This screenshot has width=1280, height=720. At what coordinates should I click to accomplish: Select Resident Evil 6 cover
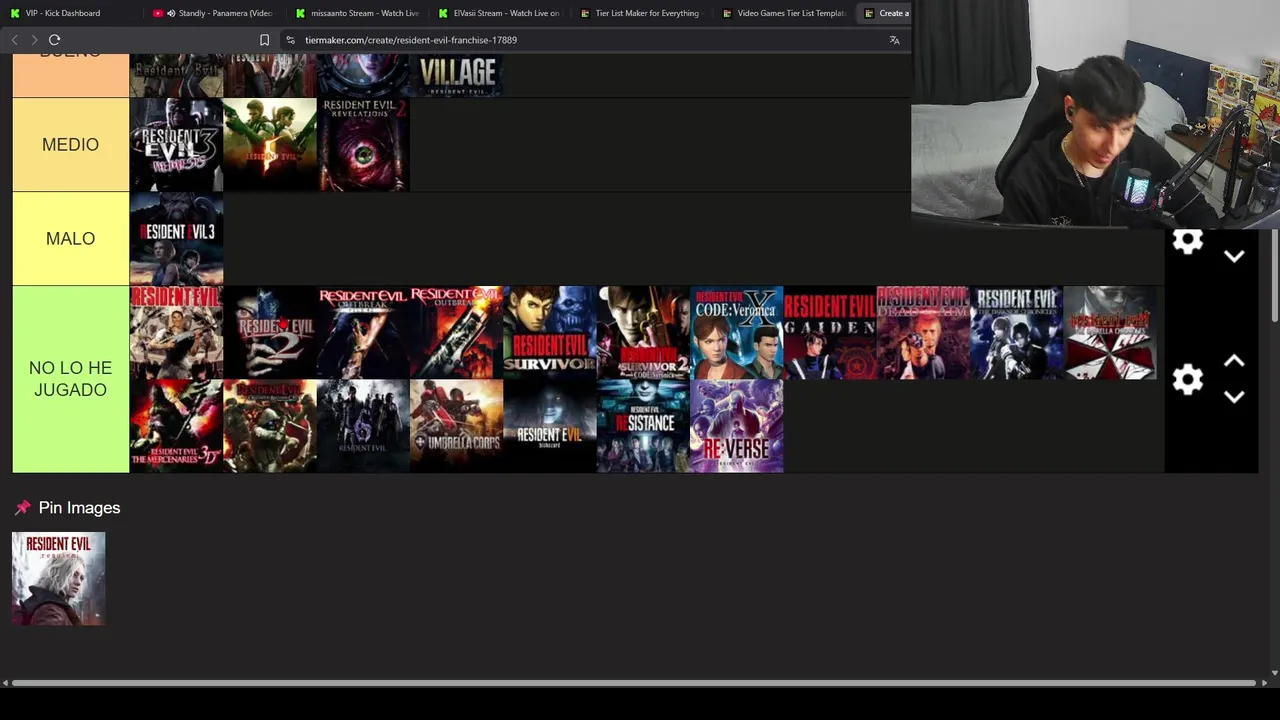(363, 426)
